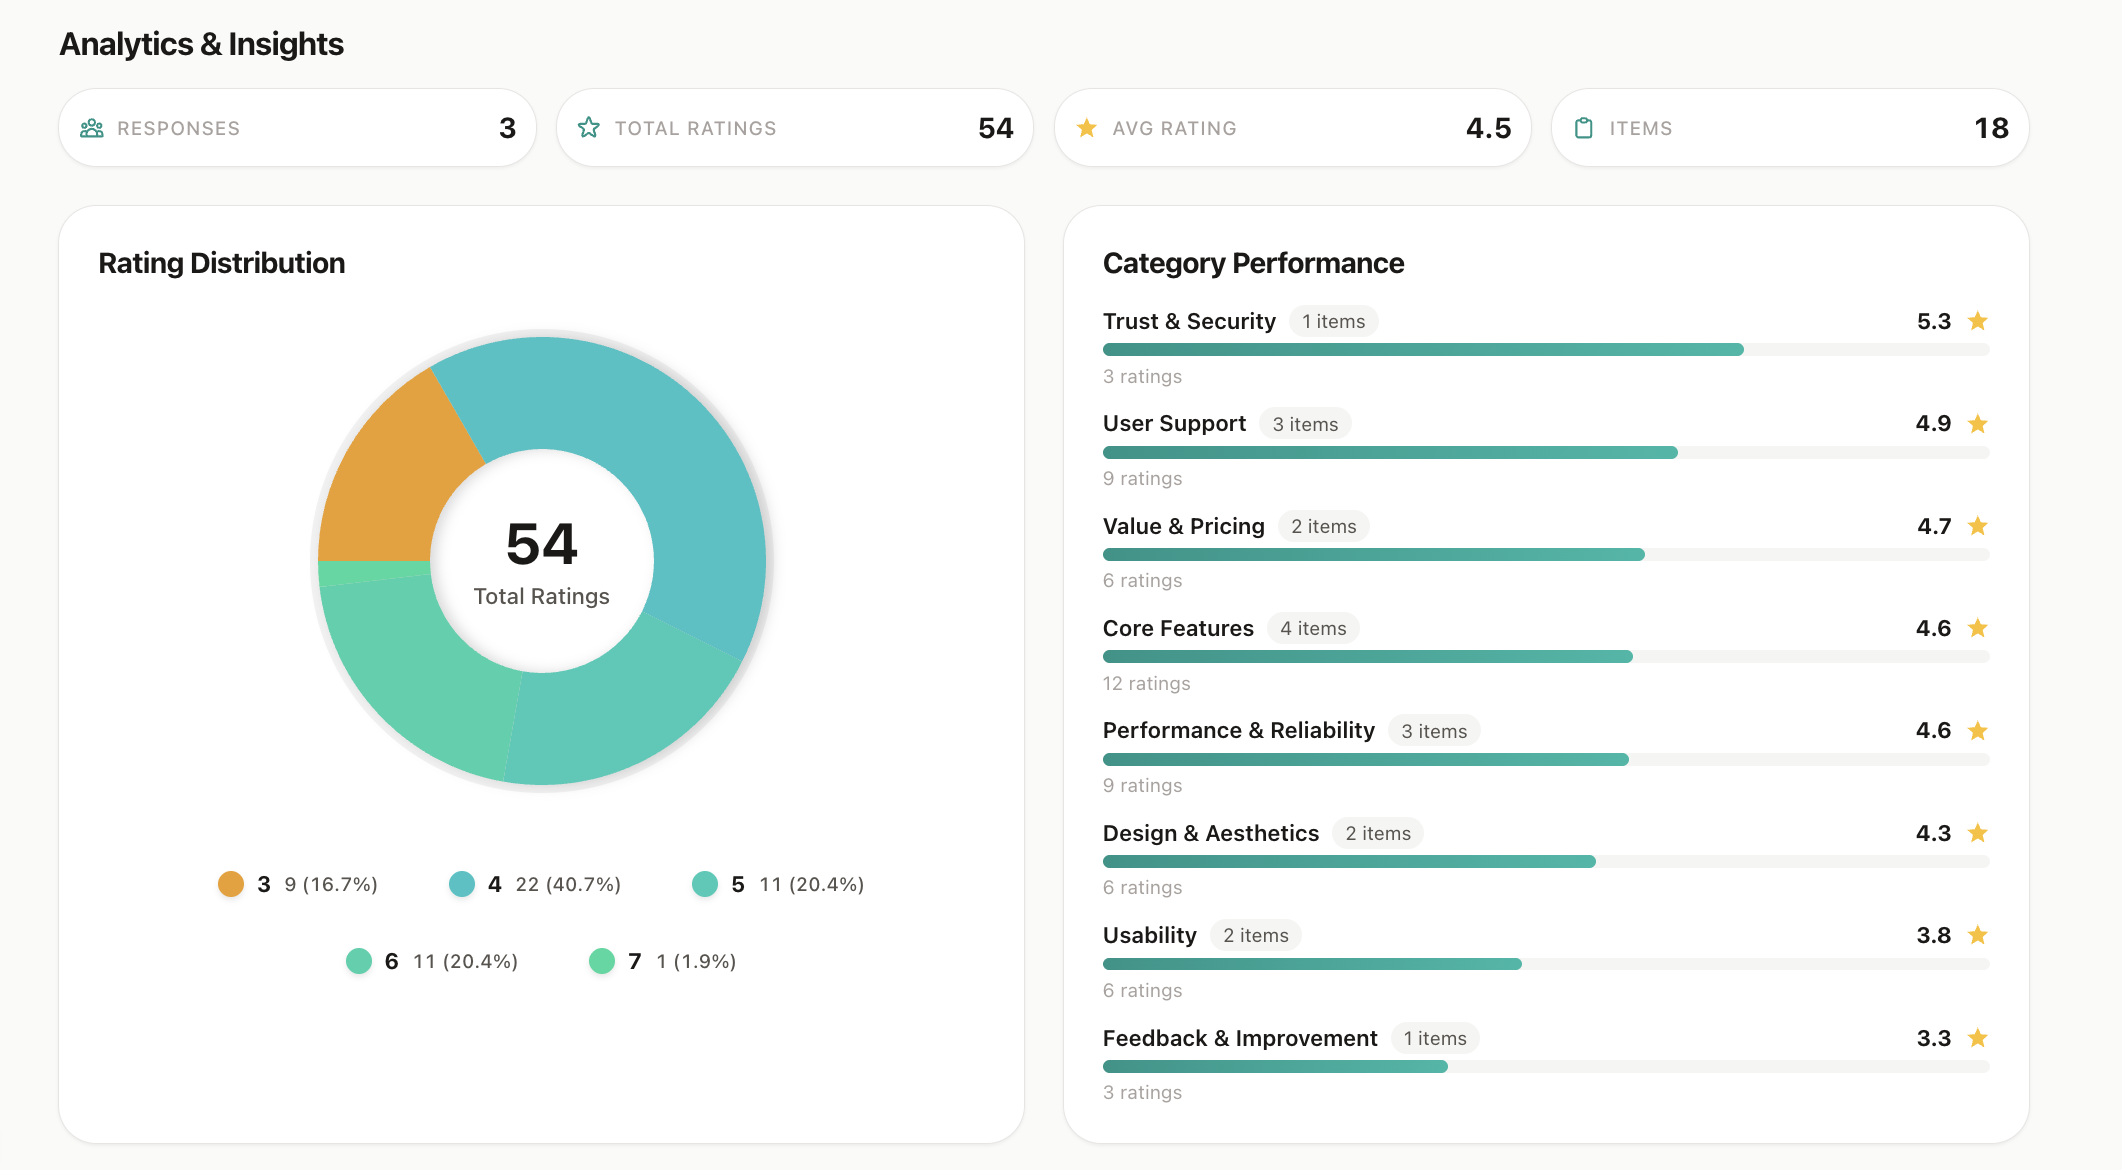Click the Core Features progress bar
This screenshot has width=2122, height=1170.
[x=1545, y=657]
